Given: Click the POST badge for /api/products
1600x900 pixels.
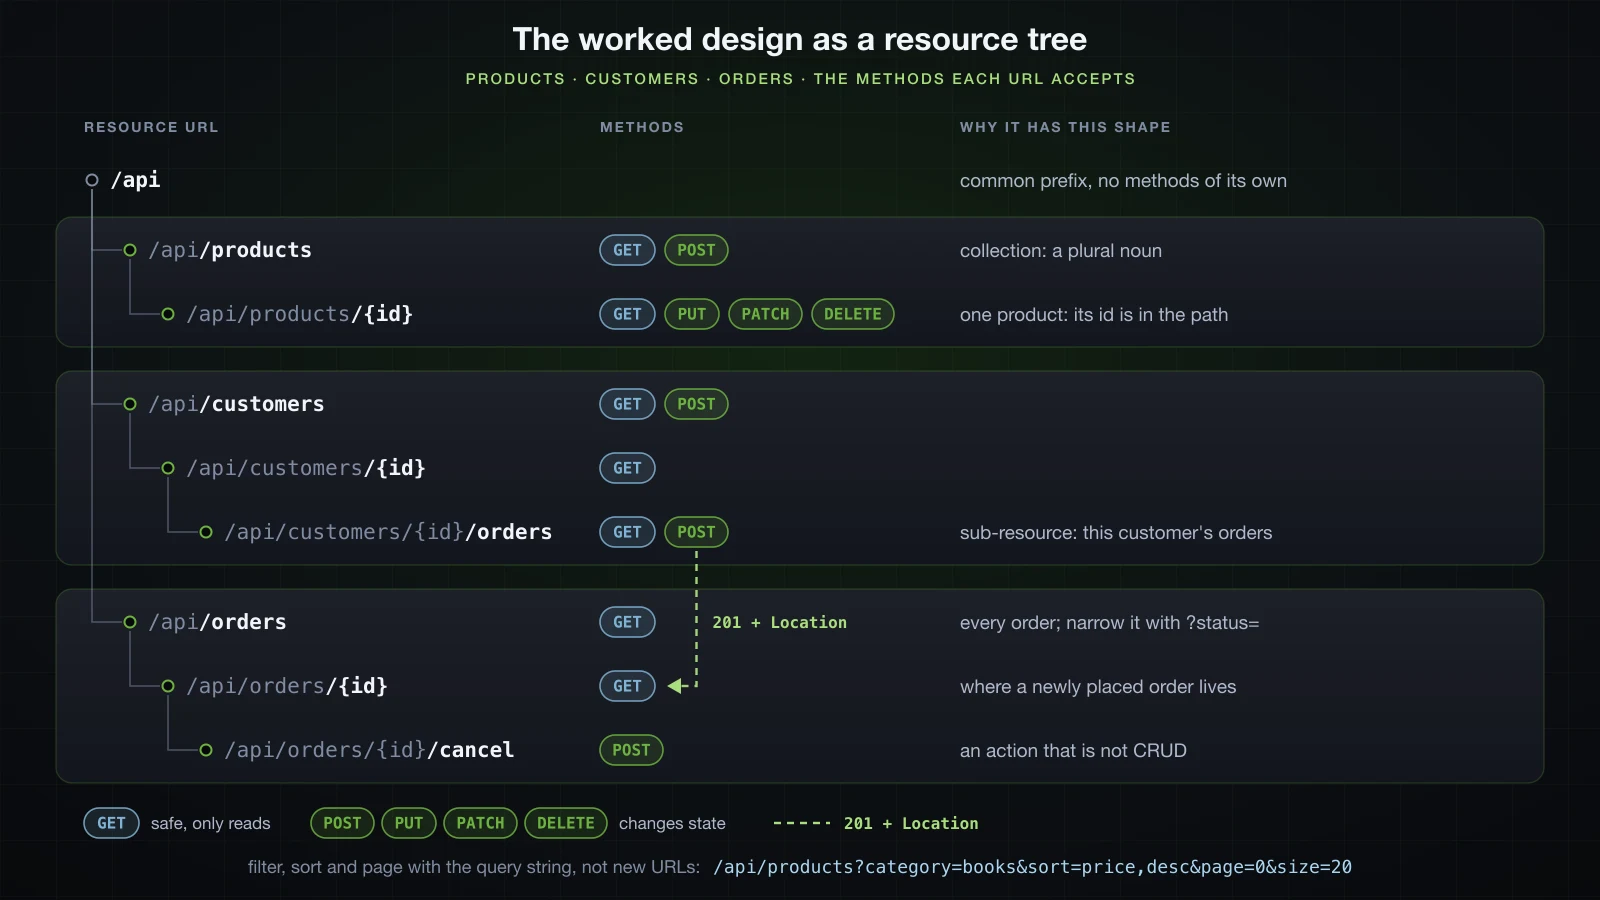Looking at the screenshot, I should (x=696, y=250).
